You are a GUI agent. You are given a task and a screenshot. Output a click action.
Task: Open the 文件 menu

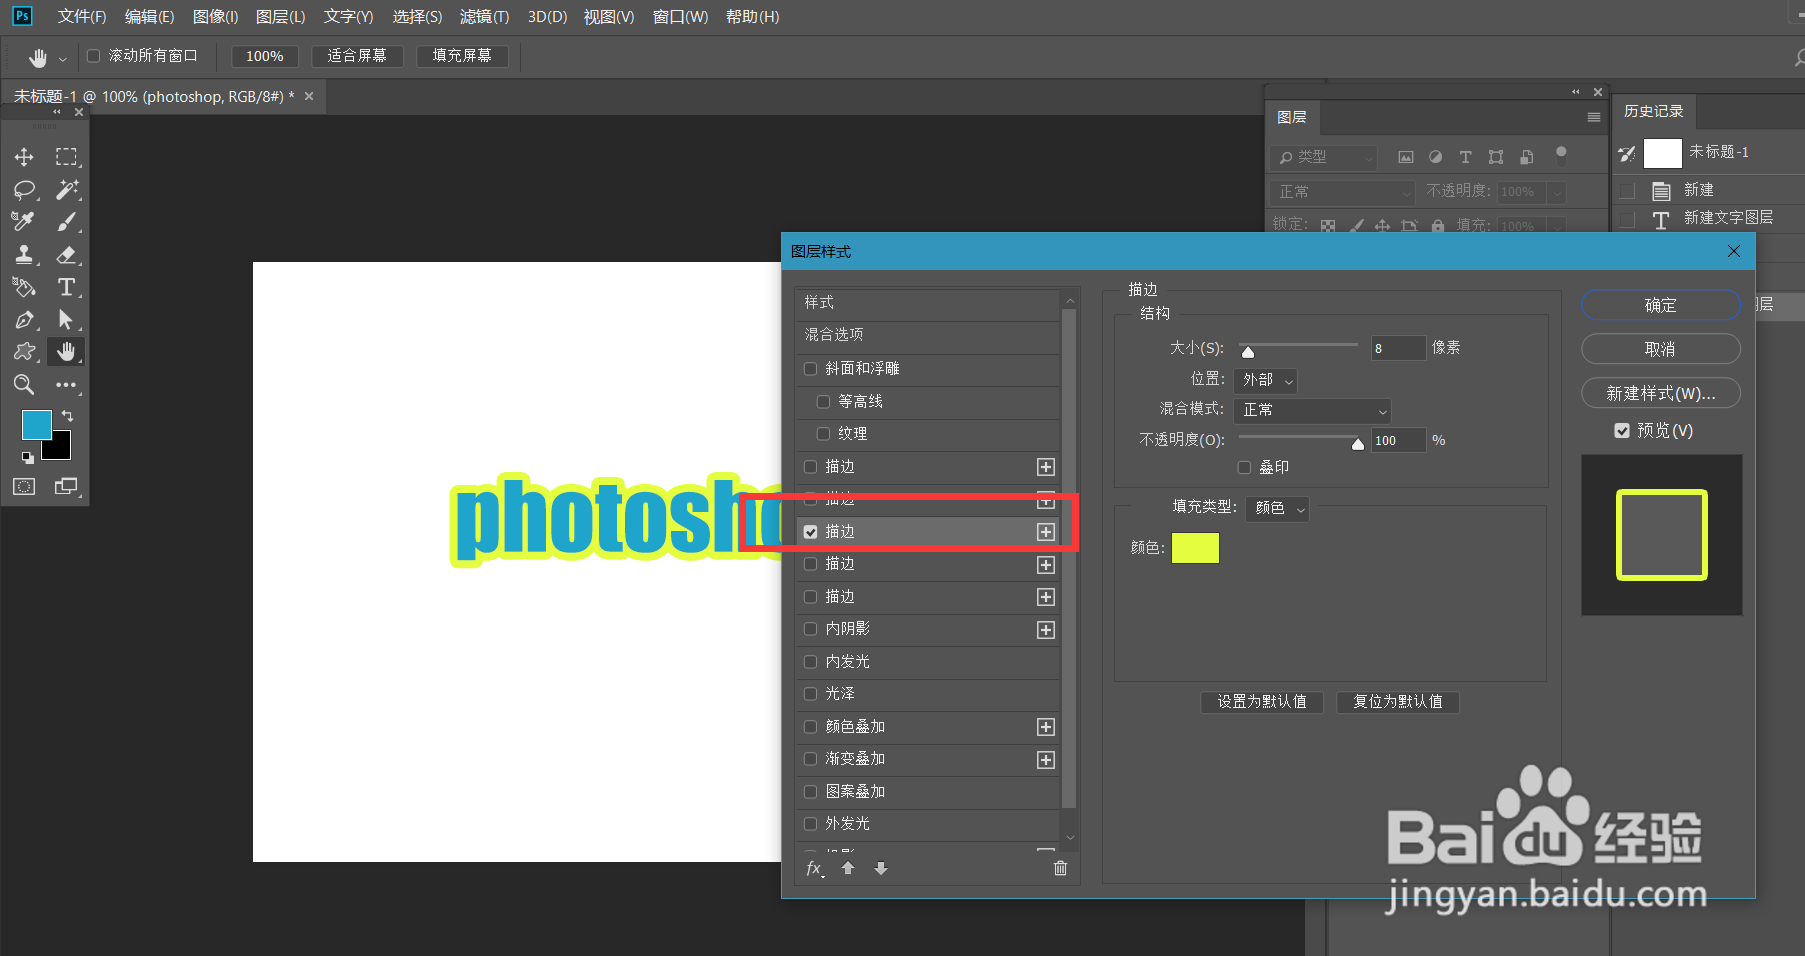click(82, 17)
